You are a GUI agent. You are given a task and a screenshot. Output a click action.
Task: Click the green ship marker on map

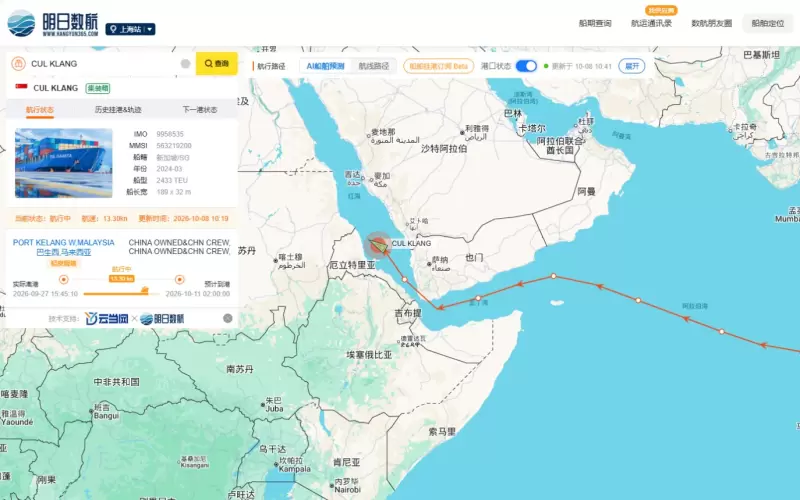379,246
